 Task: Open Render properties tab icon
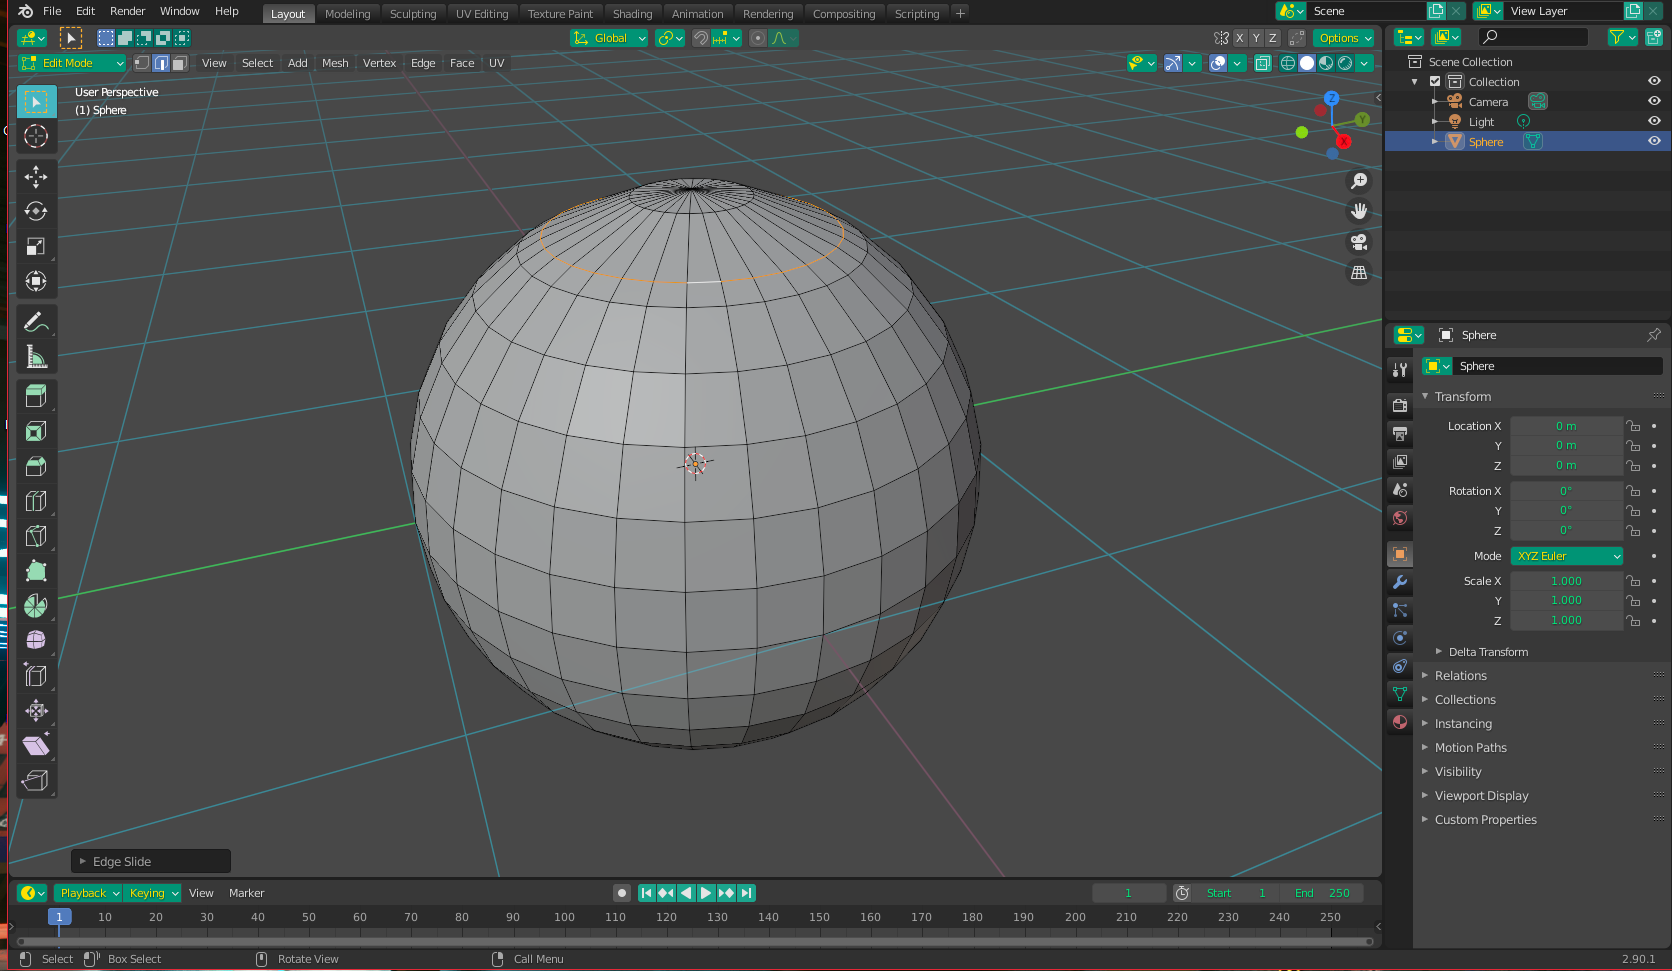click(x=1400, y=406)
